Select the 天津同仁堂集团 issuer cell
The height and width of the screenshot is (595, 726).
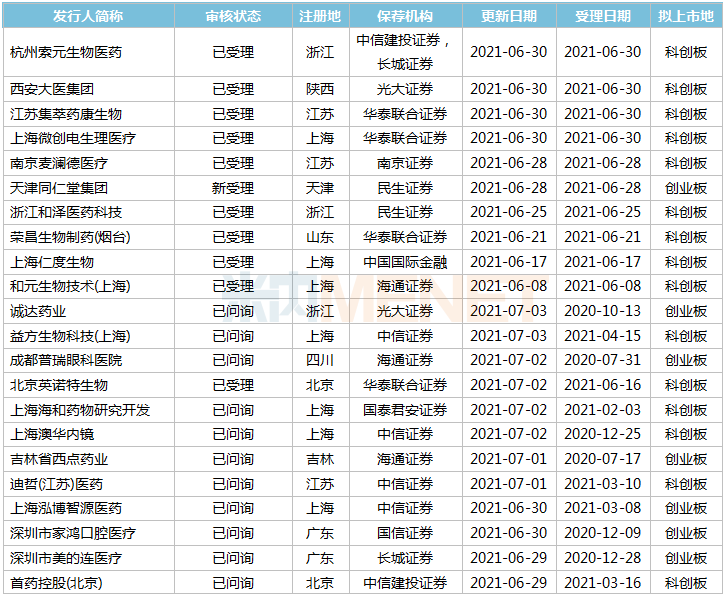[x=88, y=188]
